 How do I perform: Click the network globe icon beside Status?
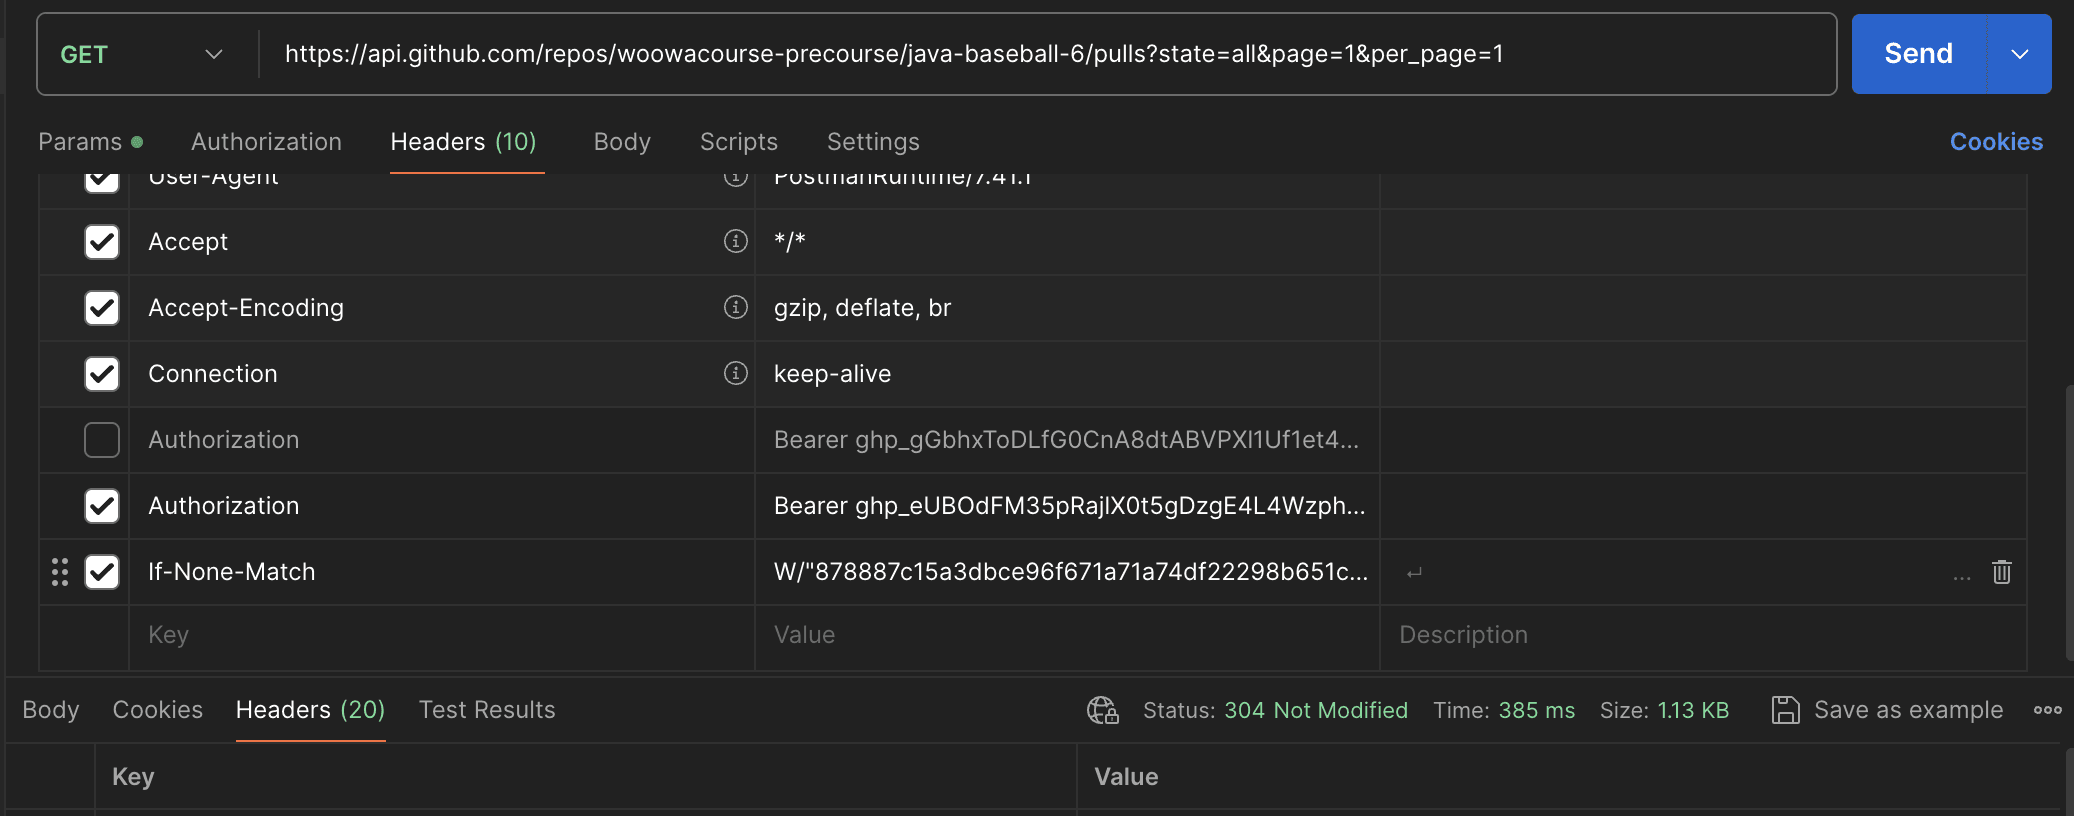coord(1102,710)
